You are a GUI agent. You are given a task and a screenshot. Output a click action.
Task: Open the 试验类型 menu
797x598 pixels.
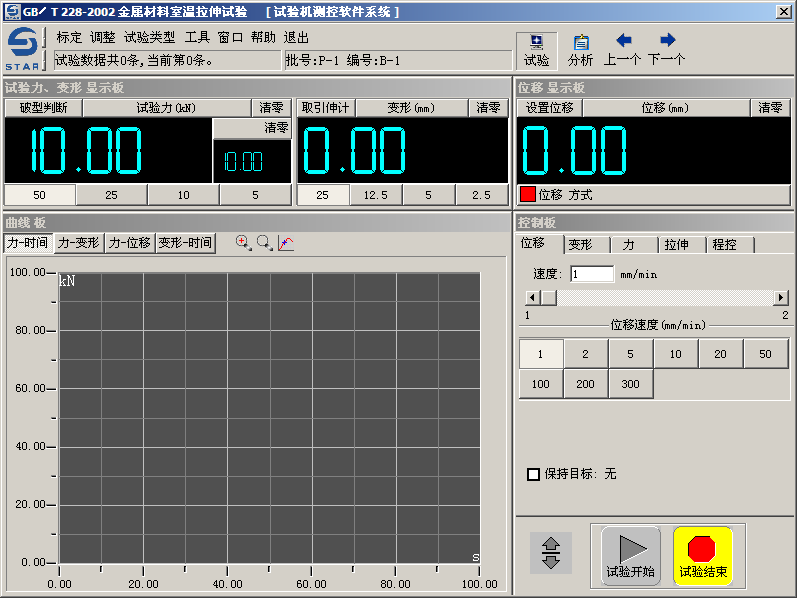tap(149, 37)
